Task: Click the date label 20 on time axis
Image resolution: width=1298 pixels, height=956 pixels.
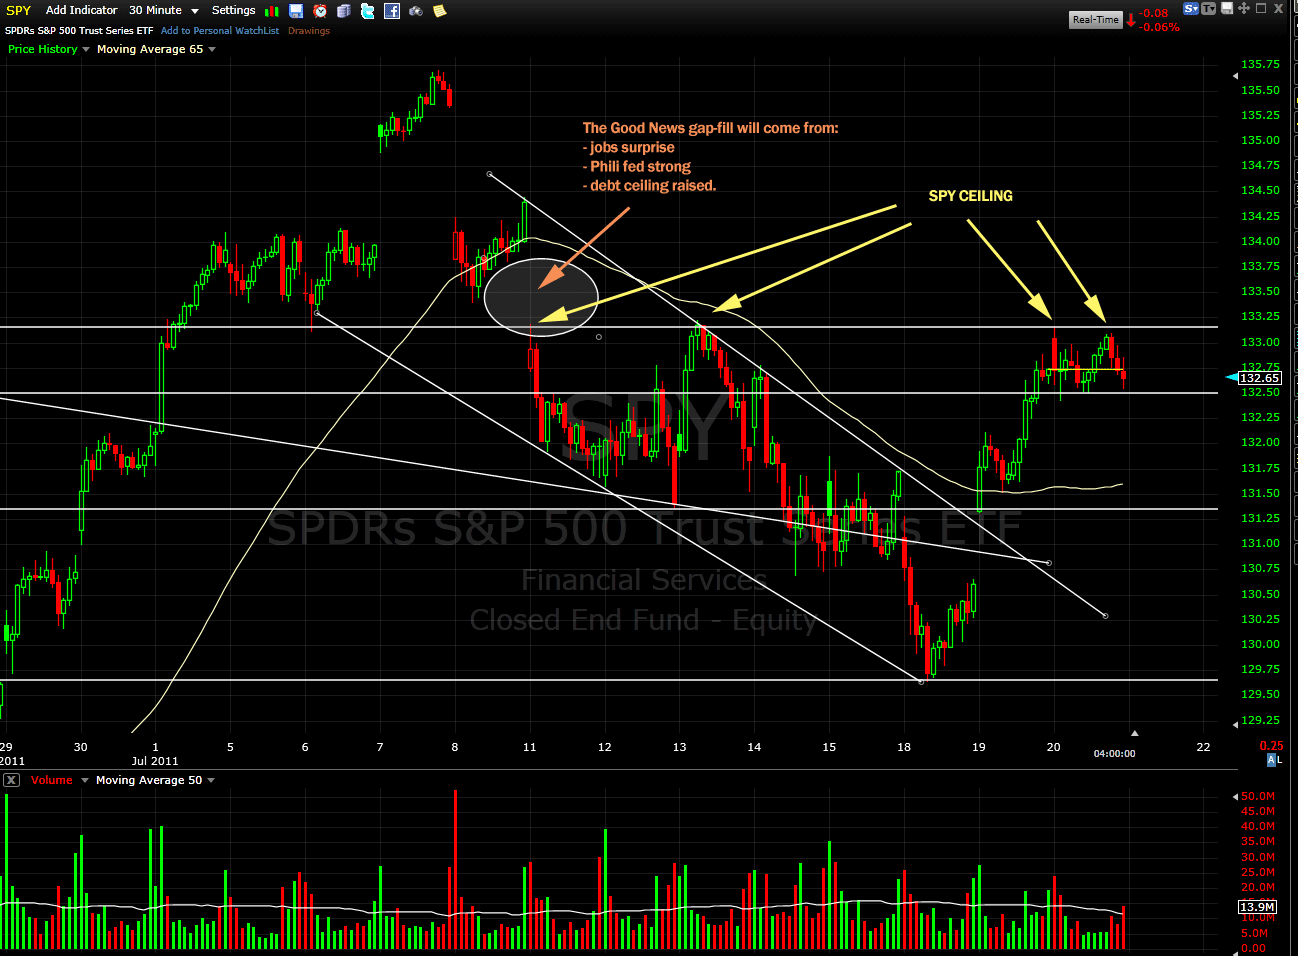Action: click(x=1053, y=747)
